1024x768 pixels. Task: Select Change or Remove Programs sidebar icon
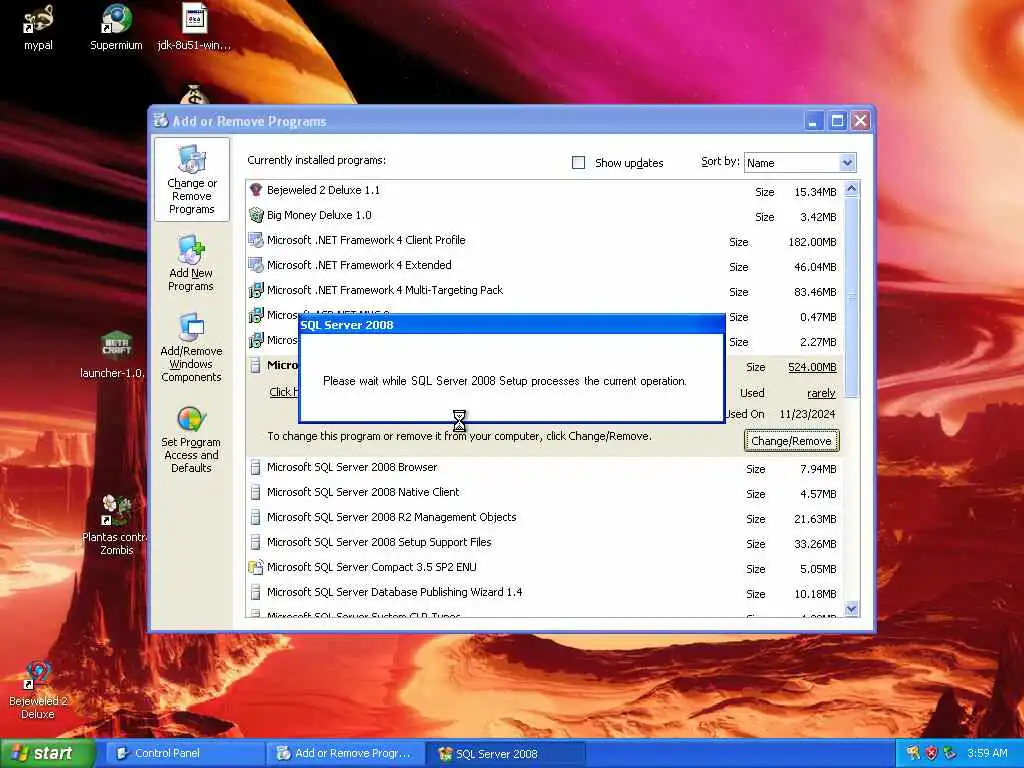(x=191, y=180)
